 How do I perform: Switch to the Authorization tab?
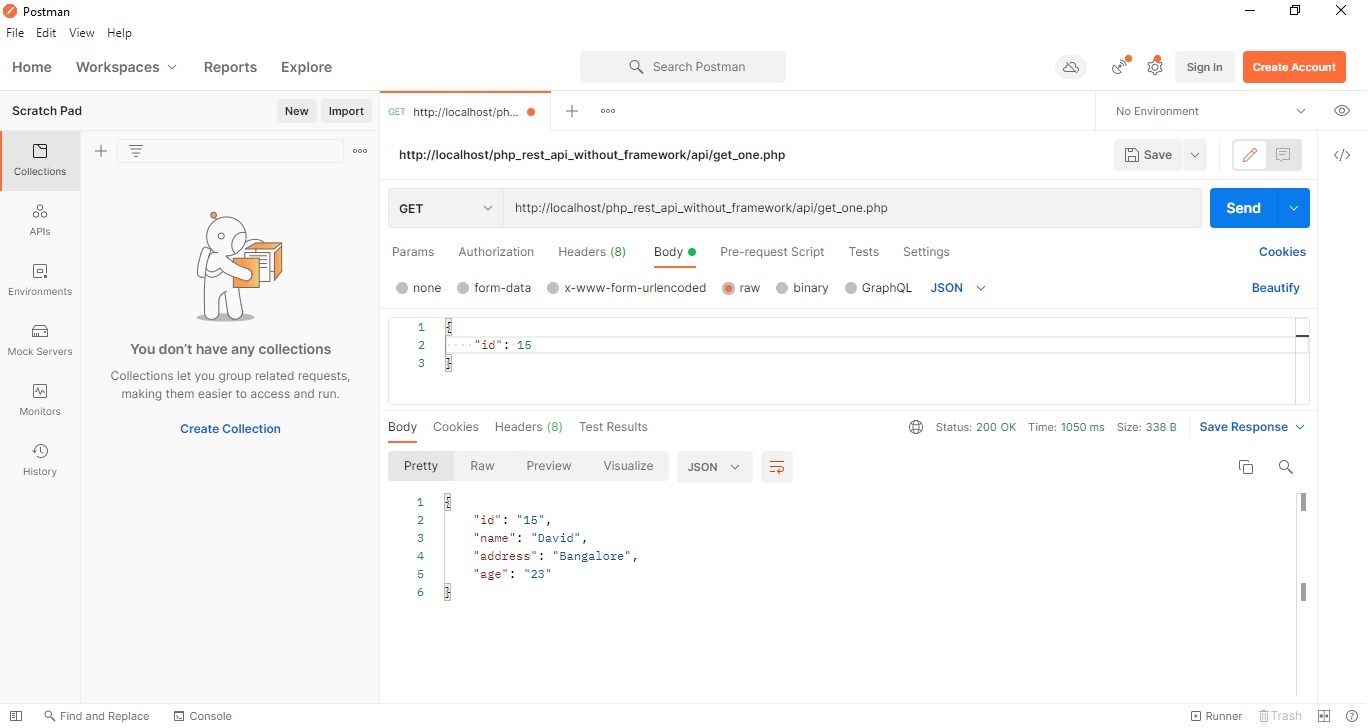click(x=496, y=252)
